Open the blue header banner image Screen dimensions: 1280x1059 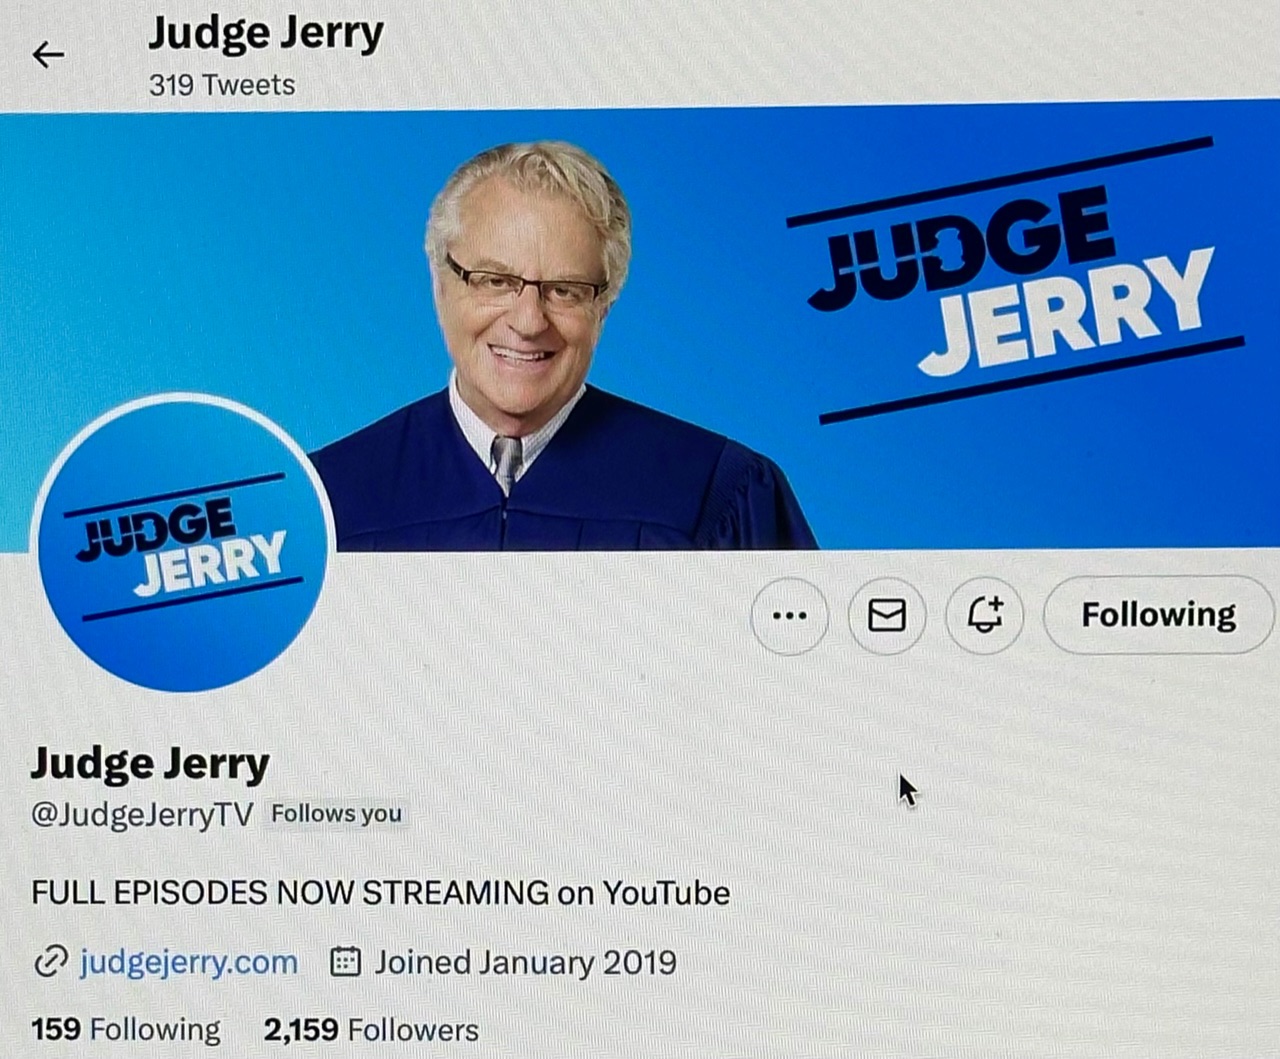640,328
